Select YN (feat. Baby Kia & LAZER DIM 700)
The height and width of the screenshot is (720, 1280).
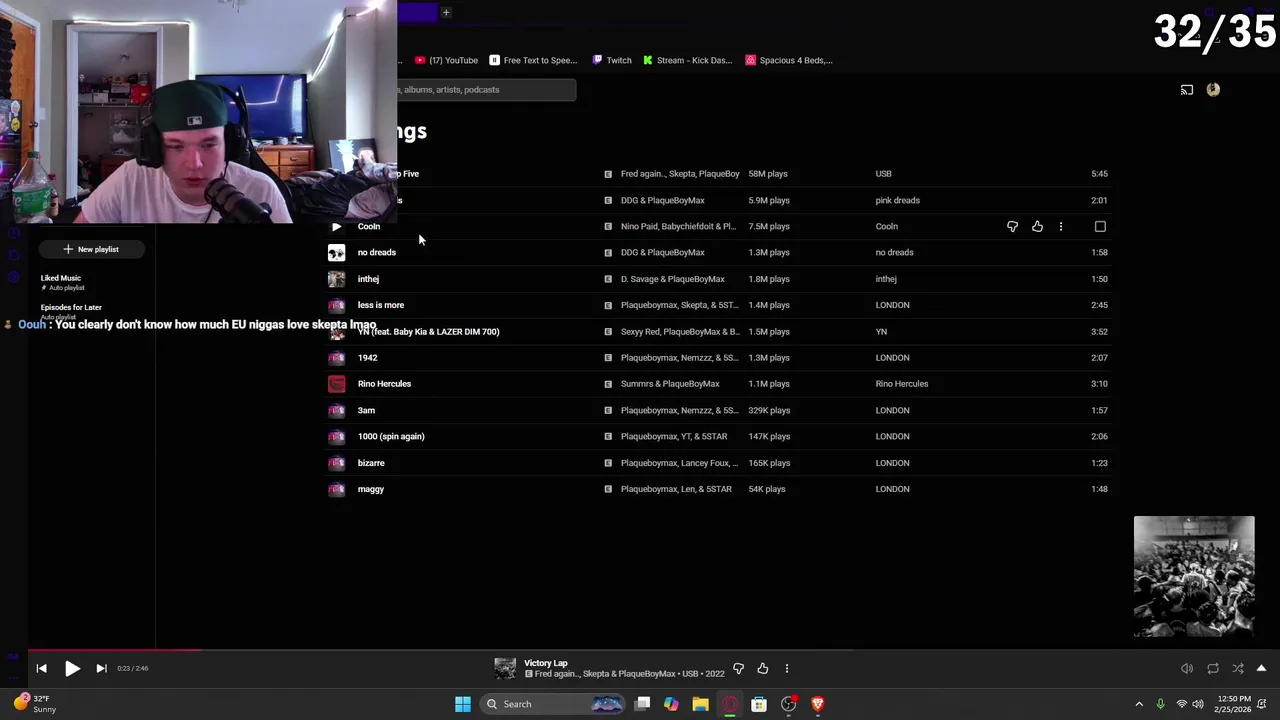[428, 332]
